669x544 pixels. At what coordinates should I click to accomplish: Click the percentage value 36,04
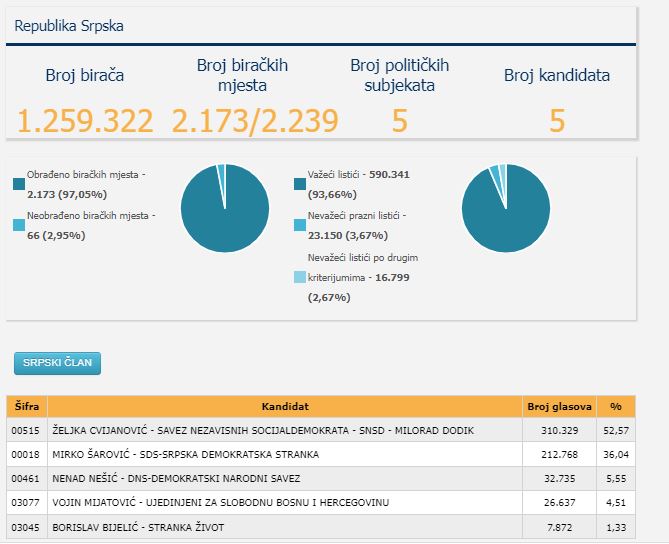point(616,455)
